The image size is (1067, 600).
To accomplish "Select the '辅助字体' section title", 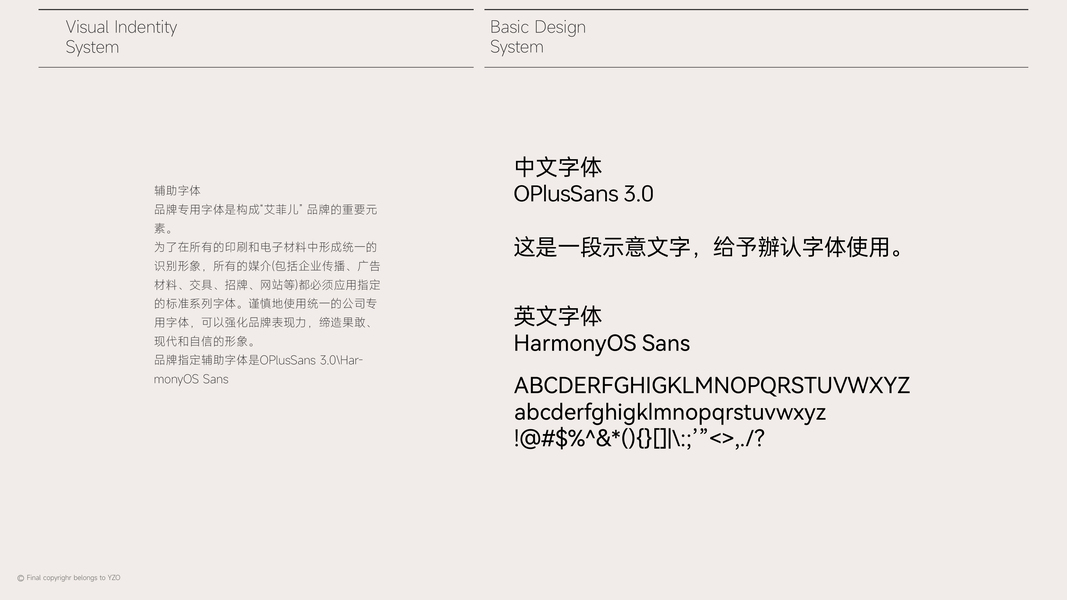I will pos(177,190).
